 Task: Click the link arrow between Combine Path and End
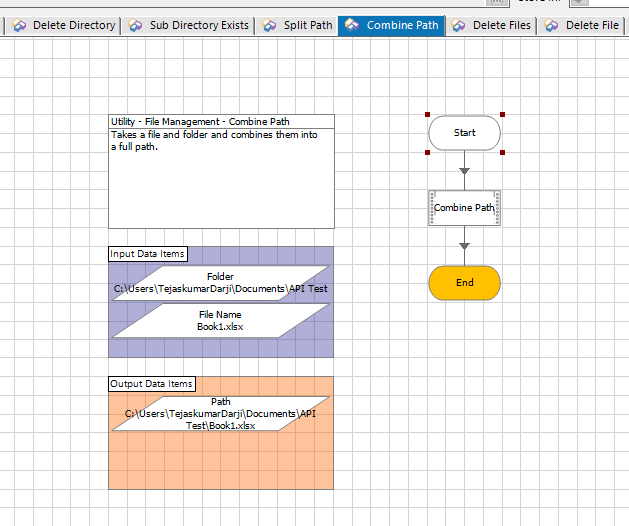pyautogui.click(x=464, y=246)
